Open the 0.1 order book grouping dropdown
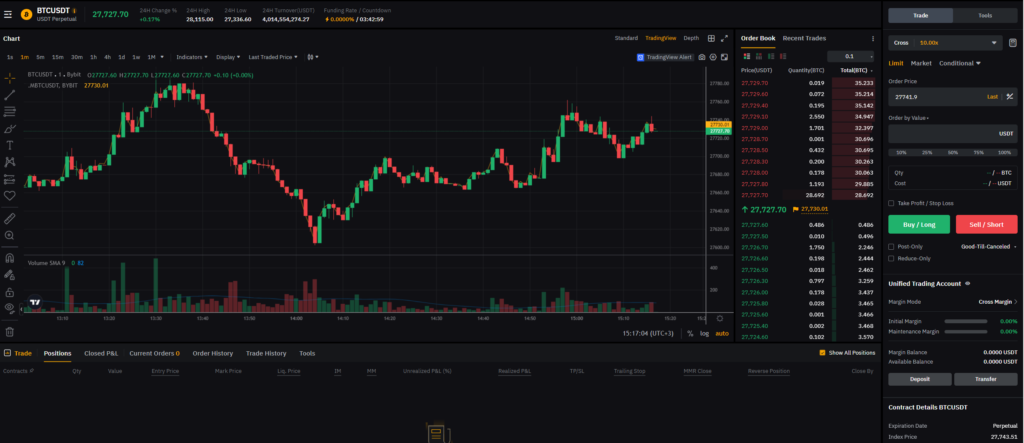 coord(850,57)
